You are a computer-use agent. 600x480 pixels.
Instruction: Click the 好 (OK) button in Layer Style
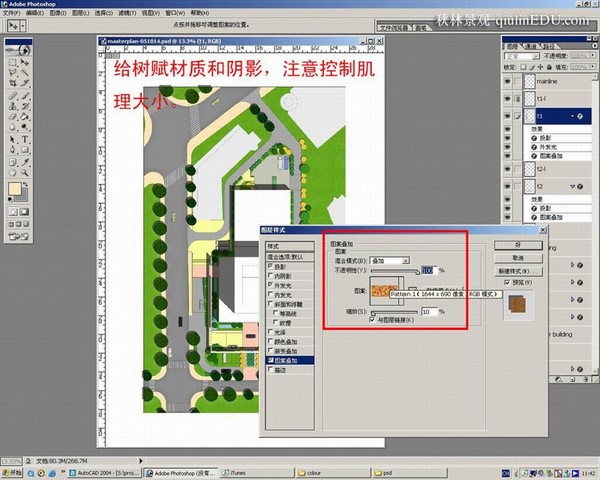coord(518,245)
